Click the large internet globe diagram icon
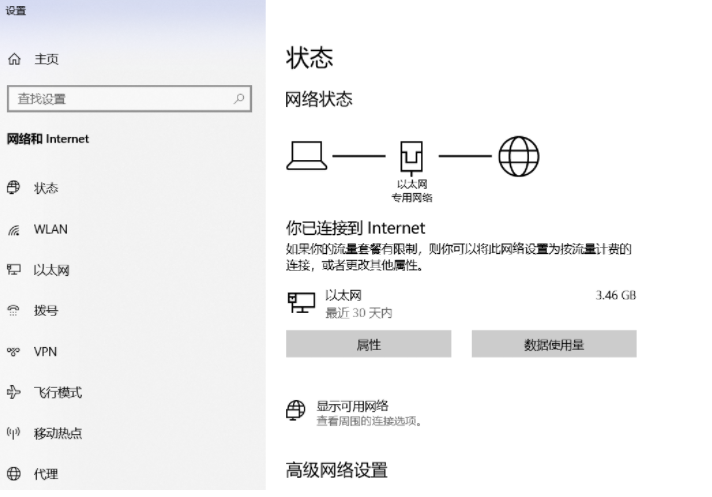Screen dimensions: 712x497 pyautogui.click(x=519, y=156)
